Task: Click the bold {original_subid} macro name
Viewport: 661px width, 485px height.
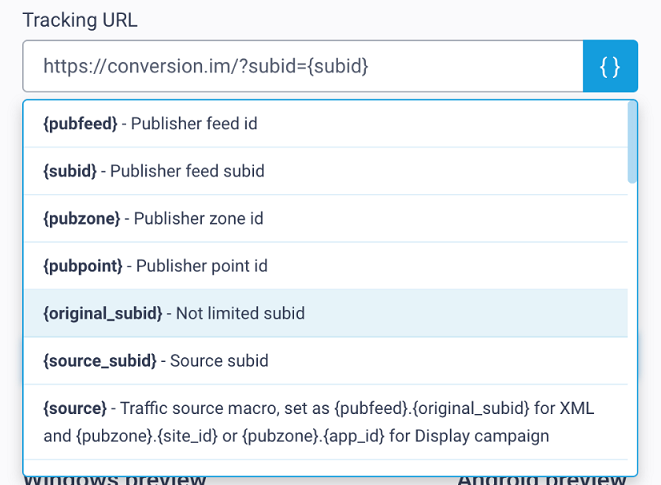Action: (x=102, y=313)
